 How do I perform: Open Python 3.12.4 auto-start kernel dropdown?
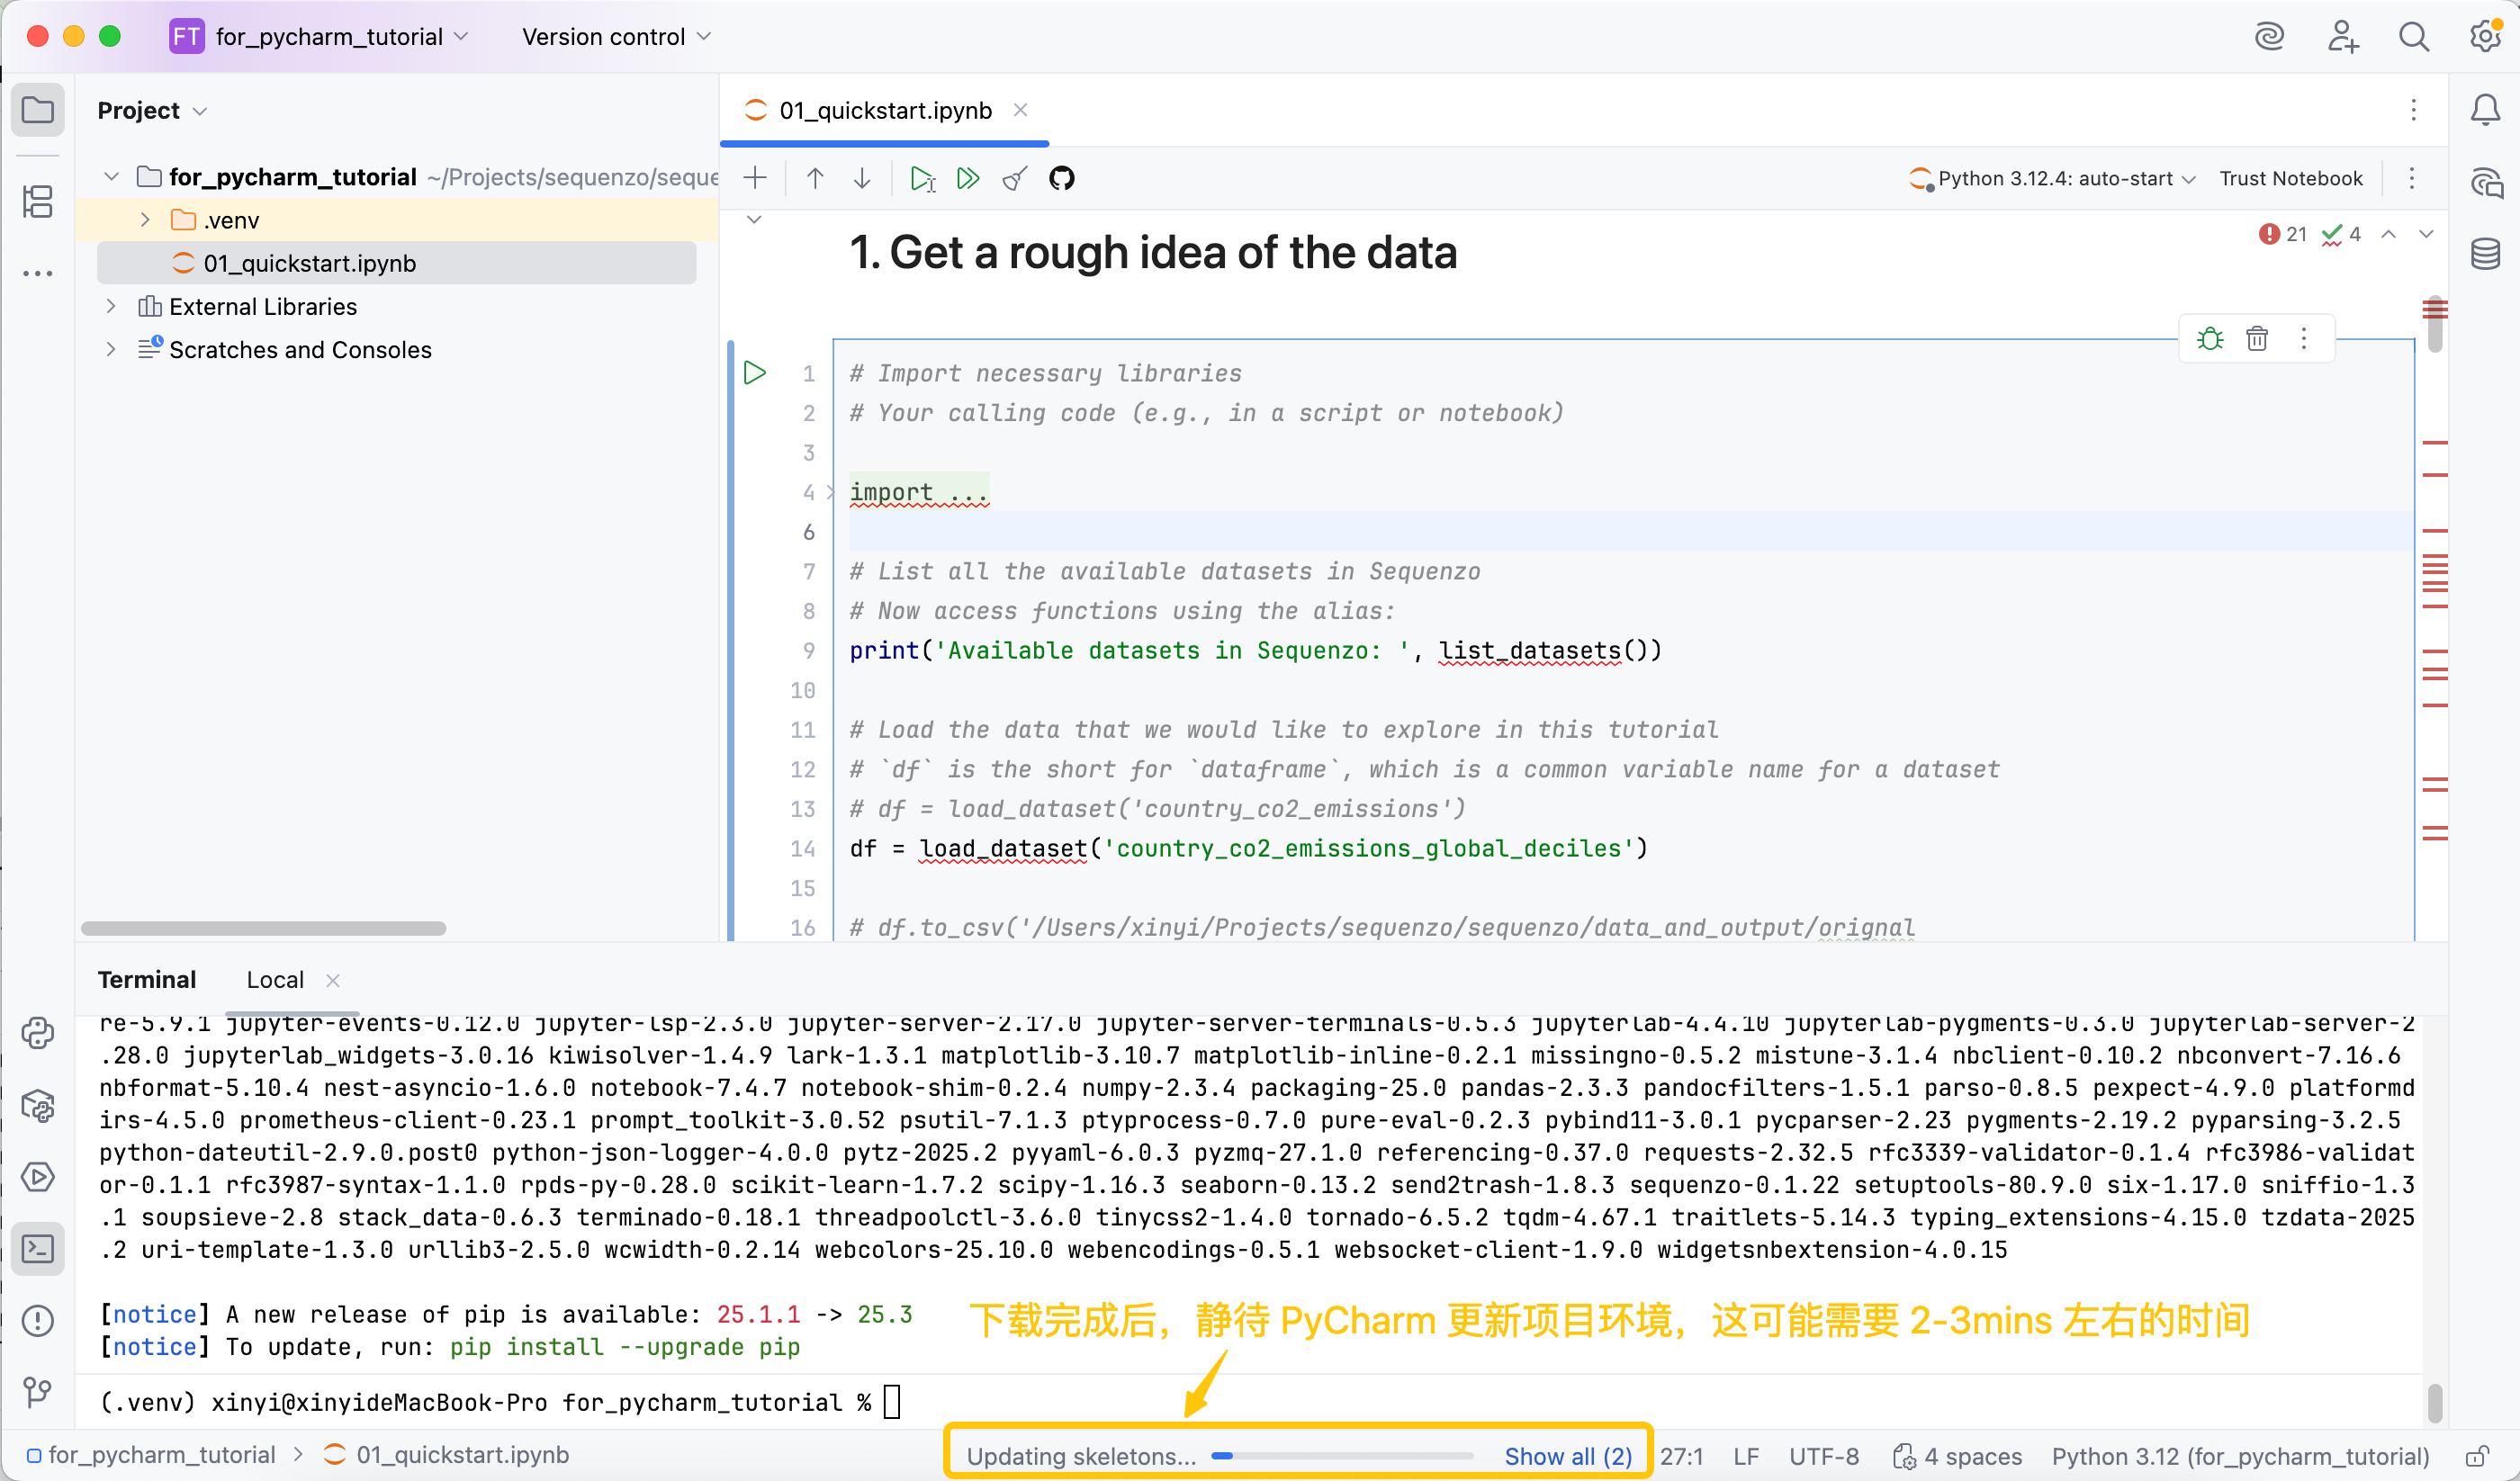tap(2053, 179)
